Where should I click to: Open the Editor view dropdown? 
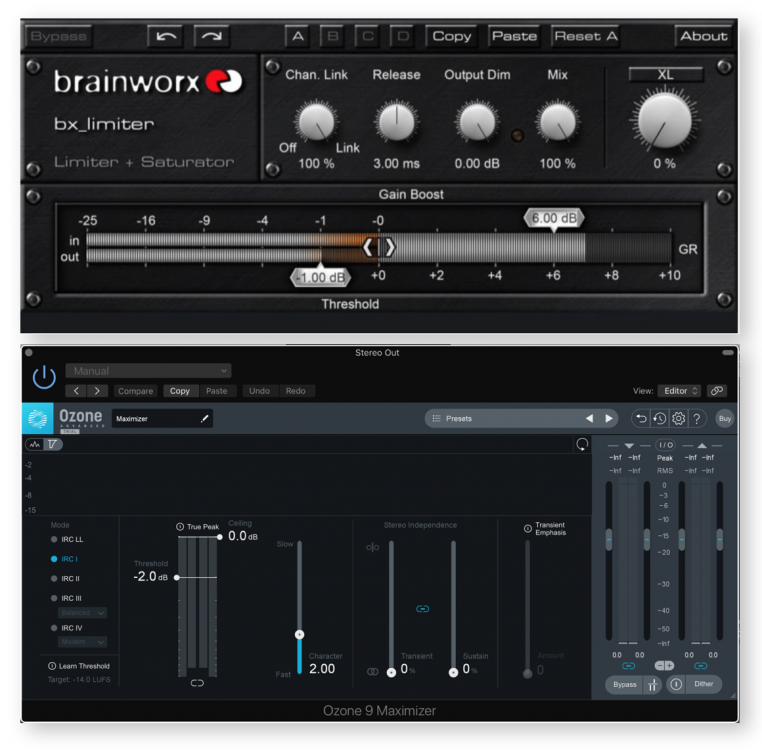[x=679, y=391]
